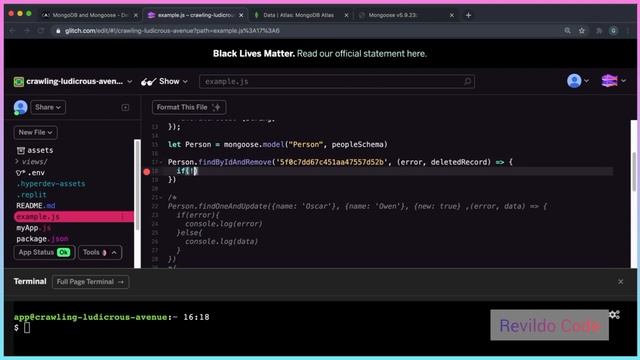Viewport: 640px width, 360px height.
Task: Click the App Status Ok button
Action: [x=44, y=252]
